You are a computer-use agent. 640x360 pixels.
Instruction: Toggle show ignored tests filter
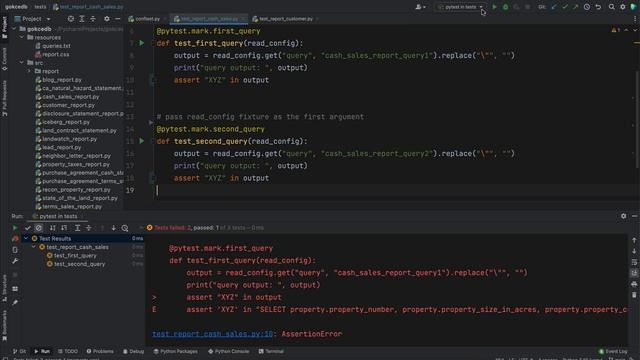(39, 228)
